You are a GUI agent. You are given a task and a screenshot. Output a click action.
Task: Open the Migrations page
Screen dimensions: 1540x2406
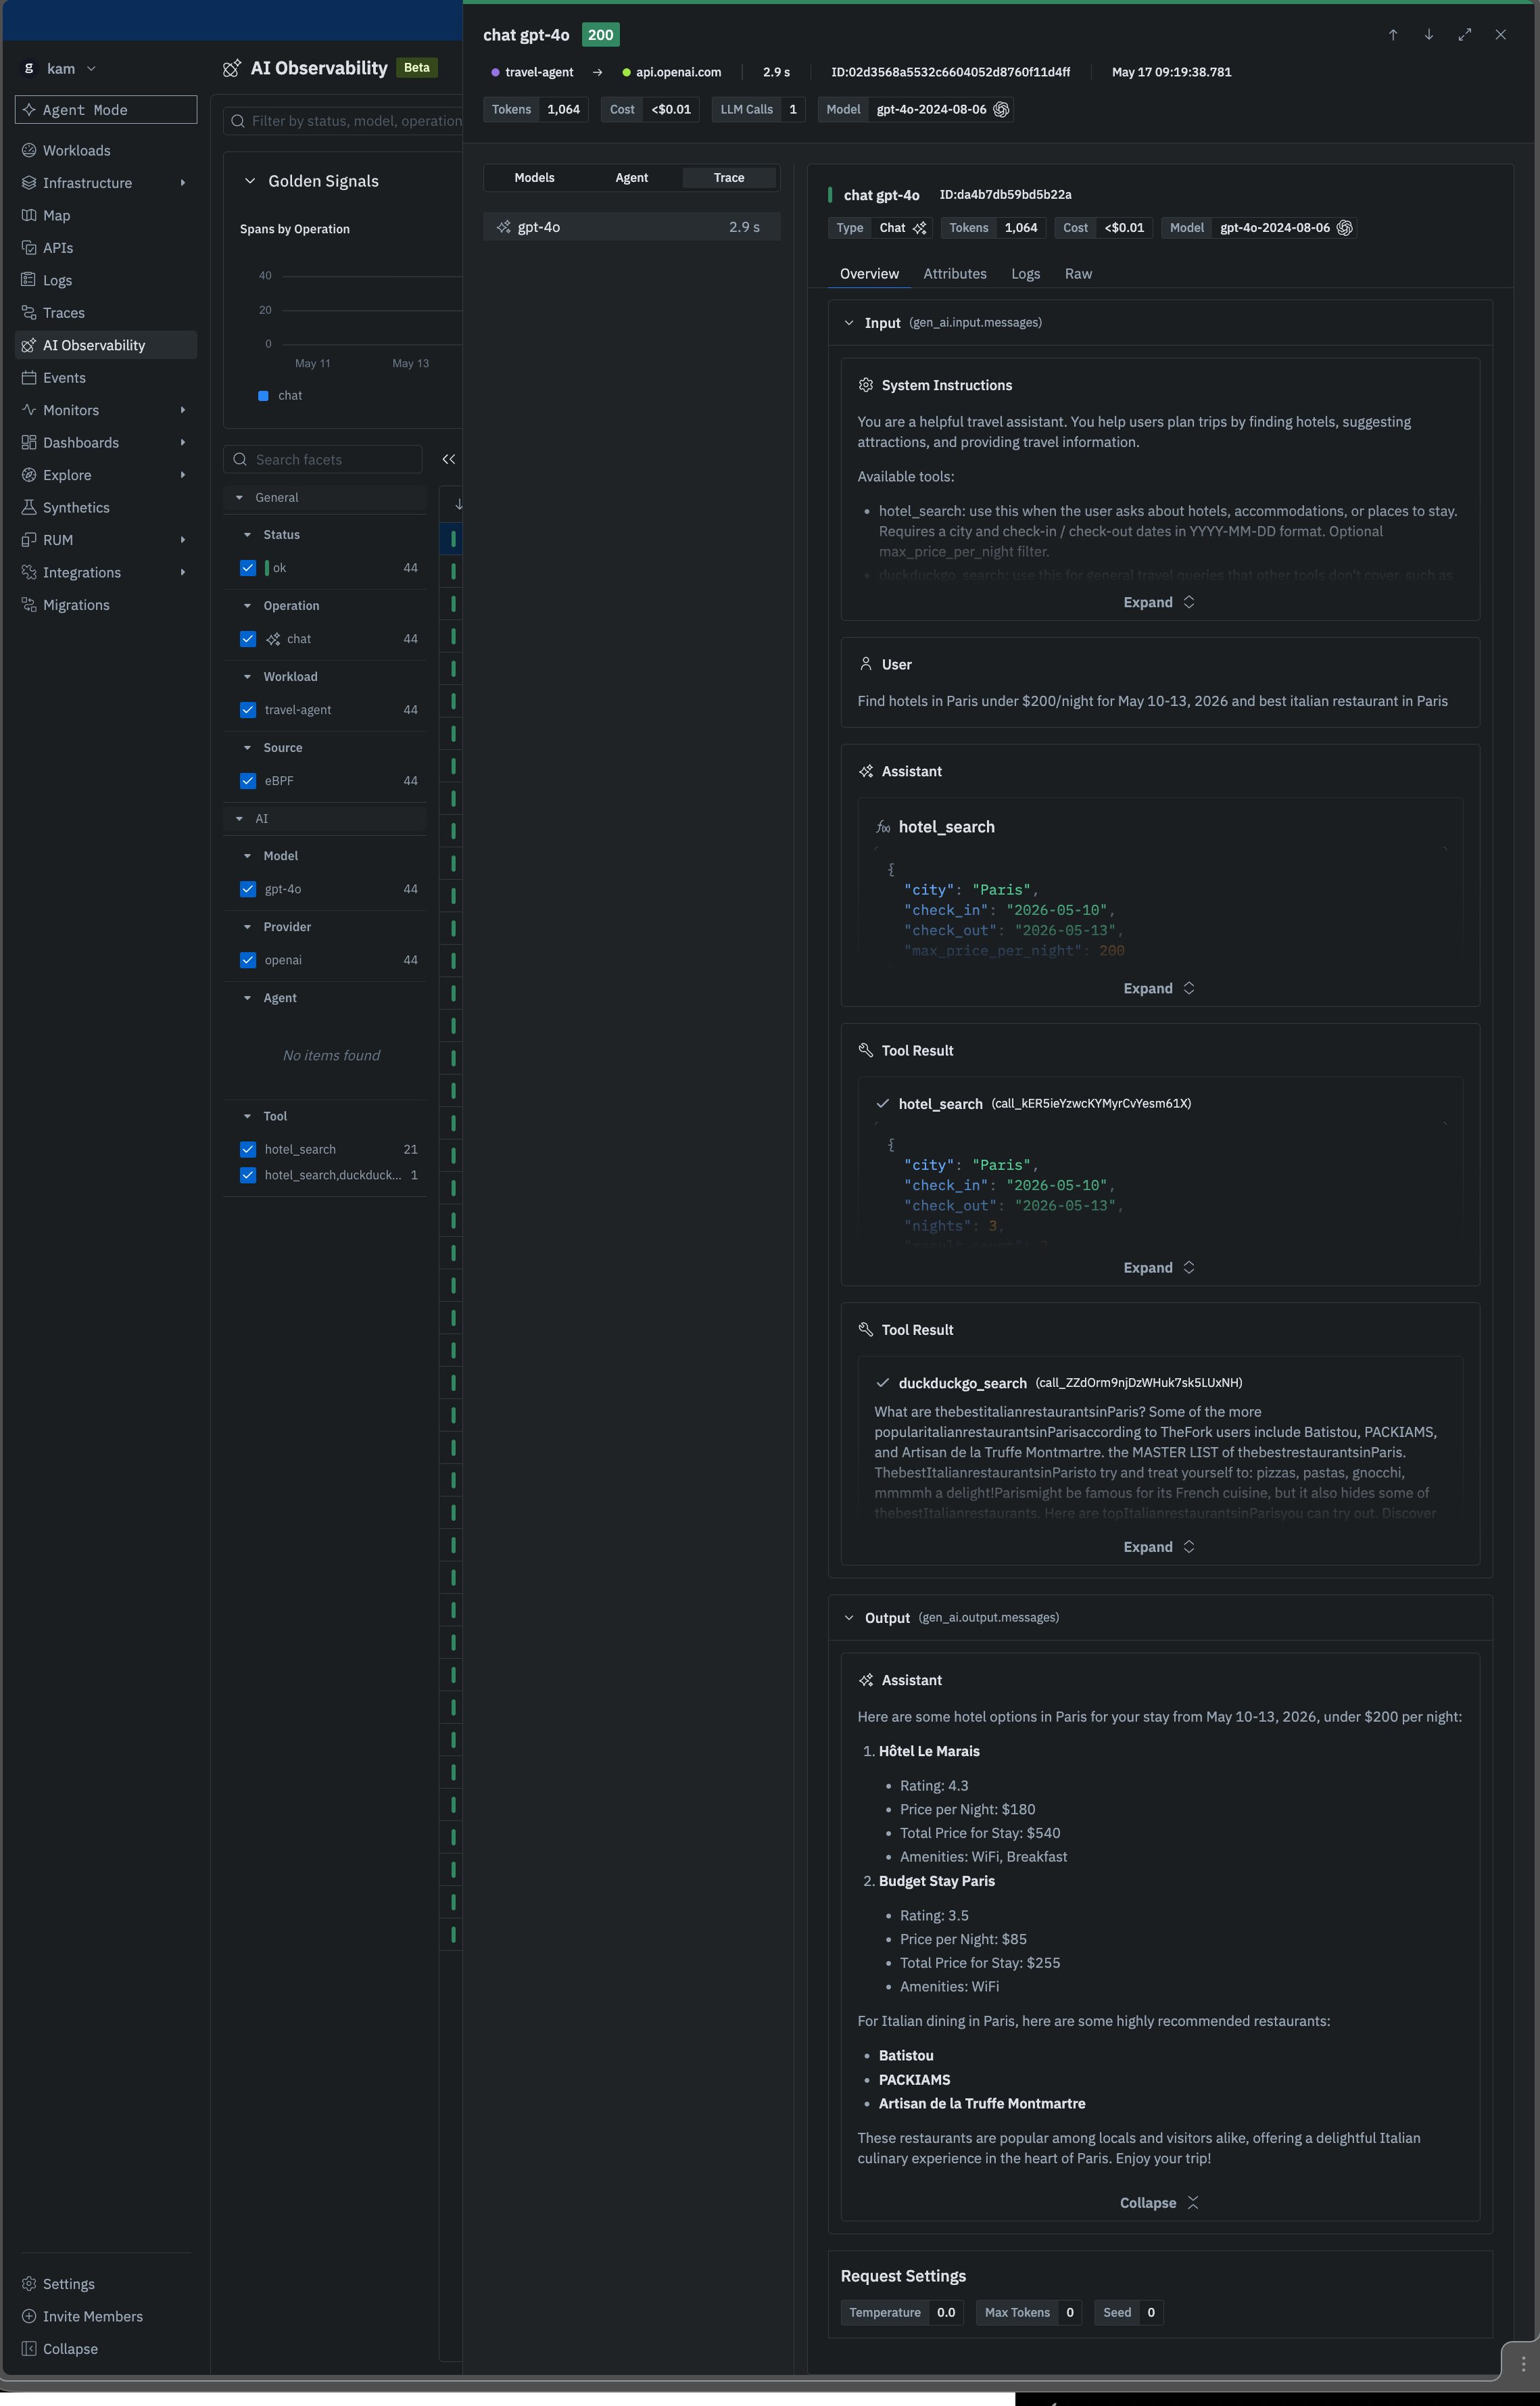[76, 605]
